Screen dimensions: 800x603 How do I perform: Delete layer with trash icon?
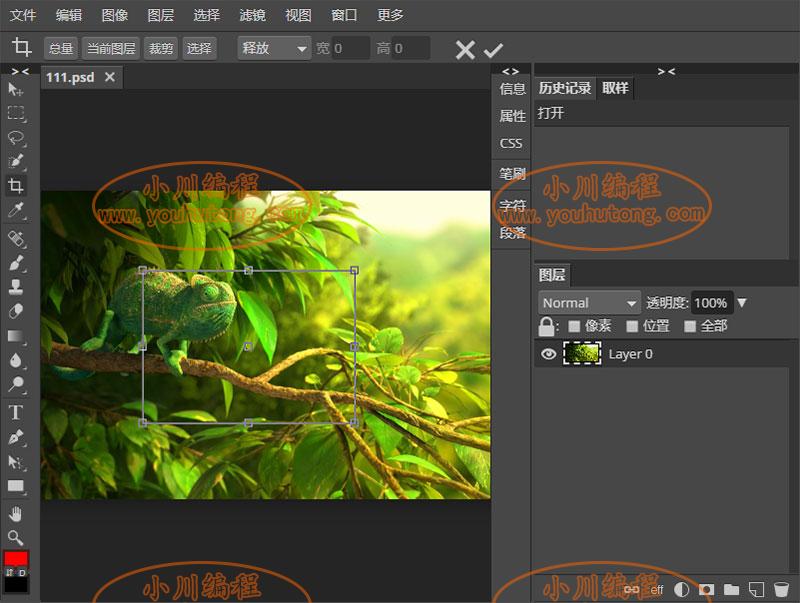[x=781, y=590]
